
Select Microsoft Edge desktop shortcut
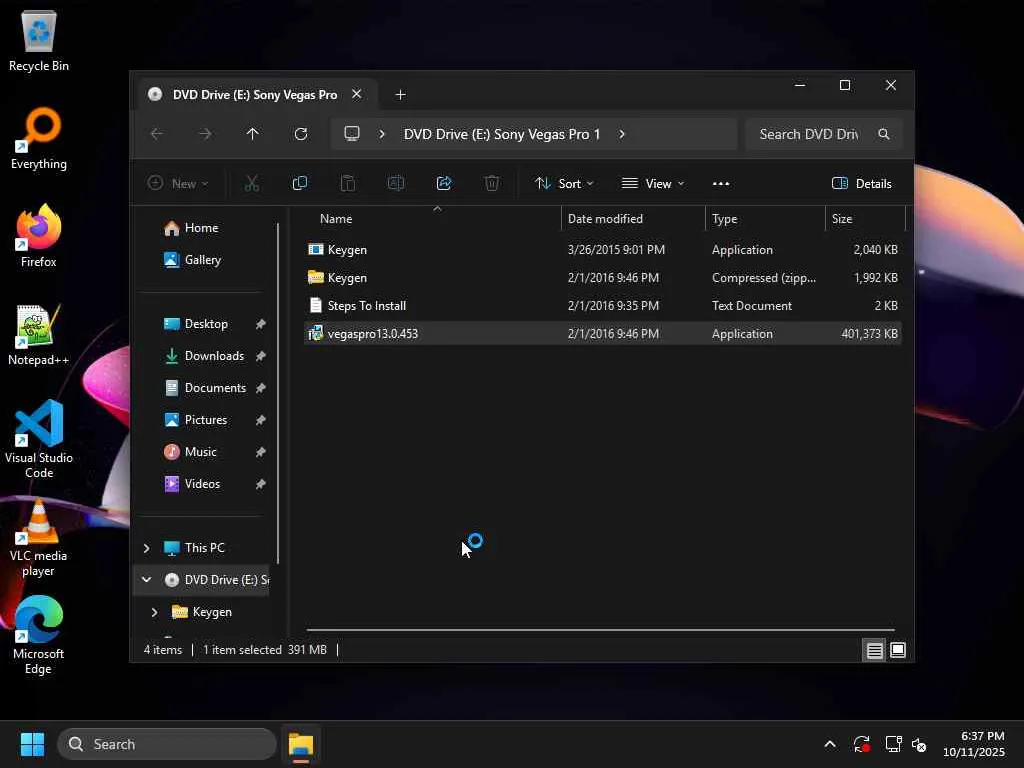click(39, 635)
